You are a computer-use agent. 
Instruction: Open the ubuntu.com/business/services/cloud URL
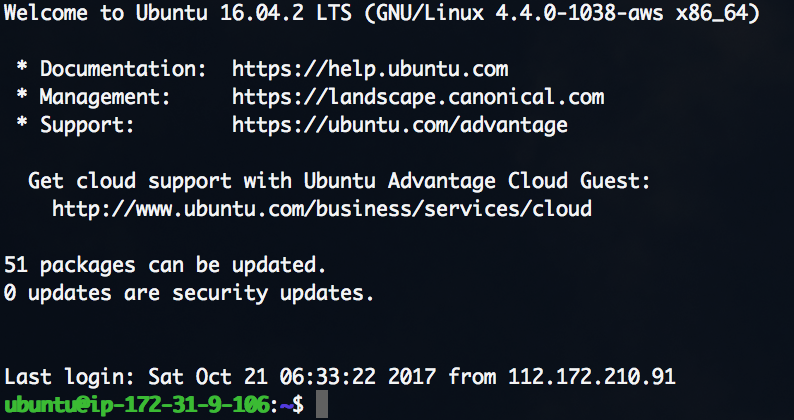click(322, 210)
